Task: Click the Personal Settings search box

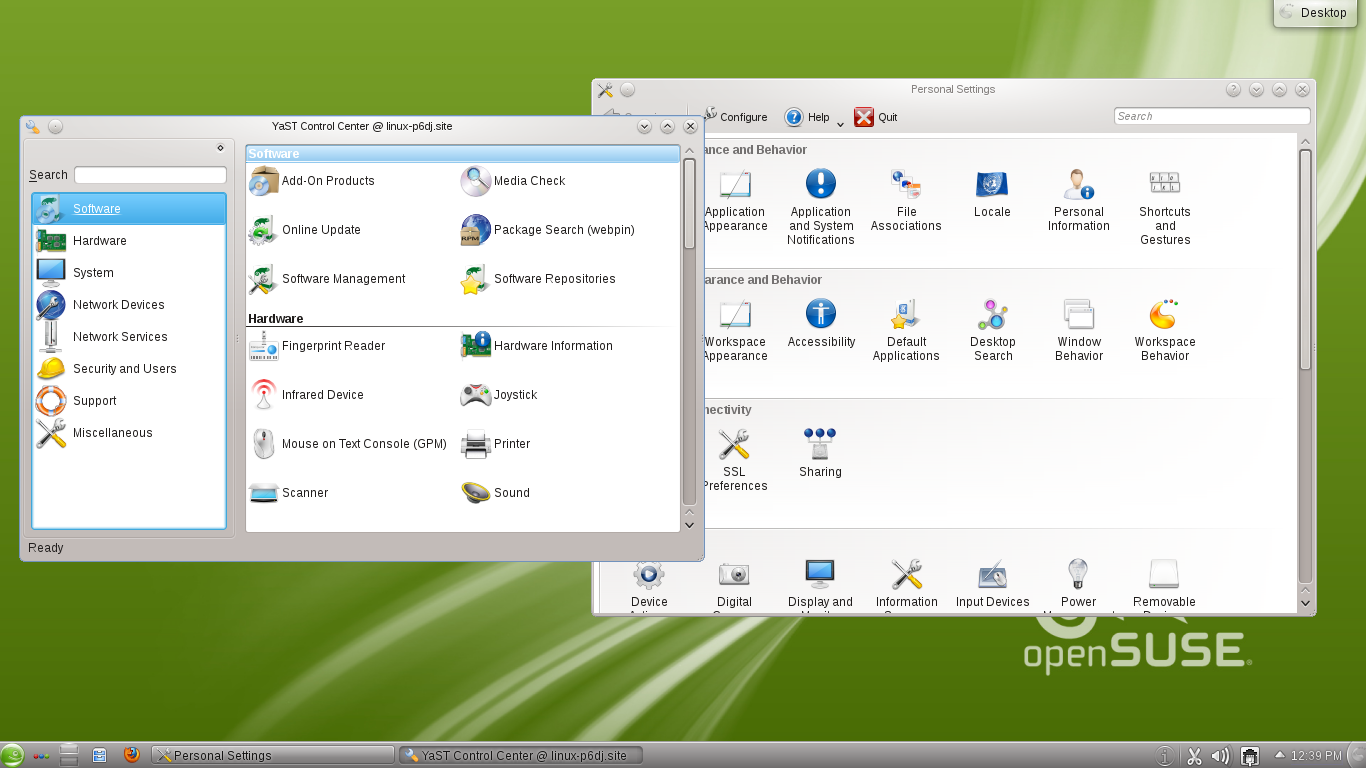Action: point(1212,116)
